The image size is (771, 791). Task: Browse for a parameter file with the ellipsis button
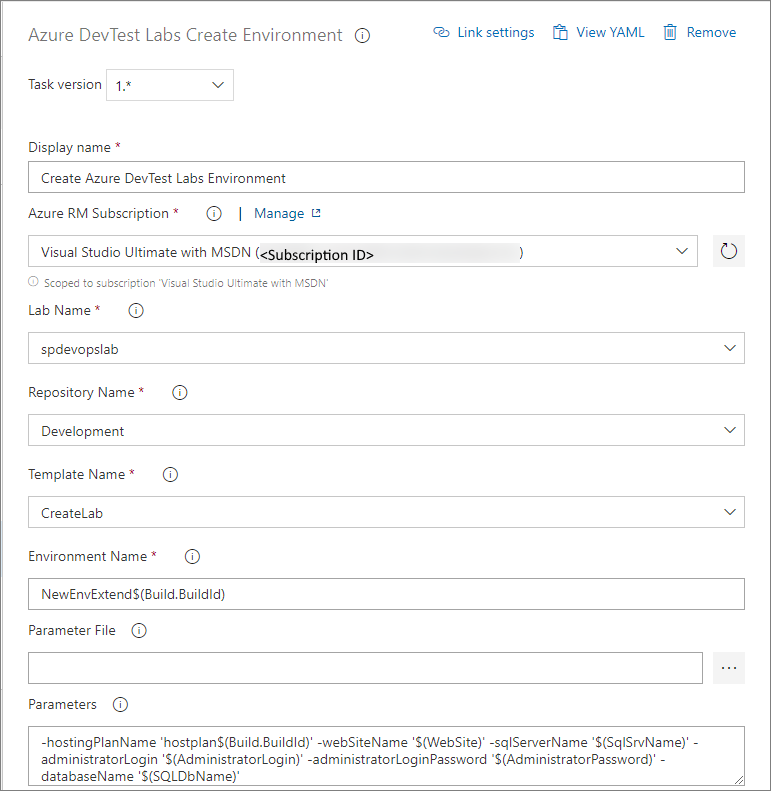point(729,668)
